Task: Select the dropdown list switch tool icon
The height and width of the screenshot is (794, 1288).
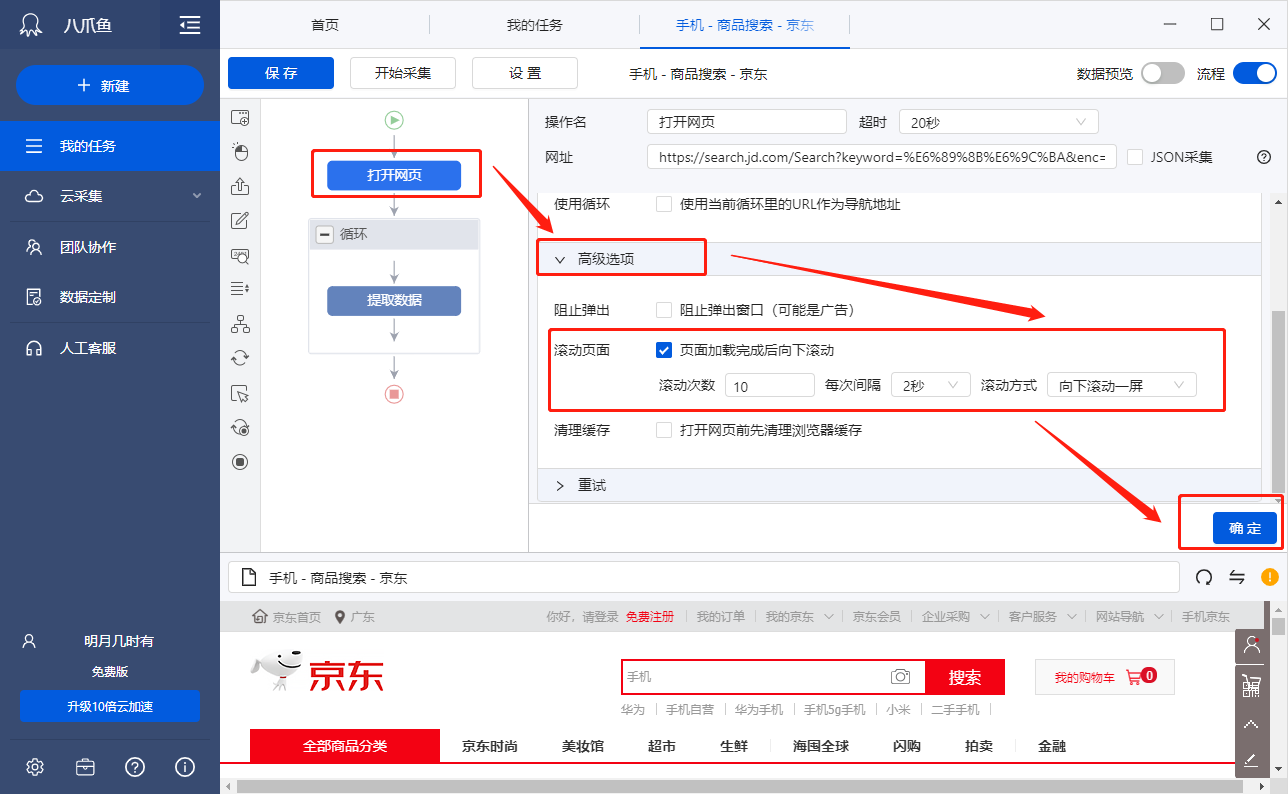Action: tap(240, 289)
